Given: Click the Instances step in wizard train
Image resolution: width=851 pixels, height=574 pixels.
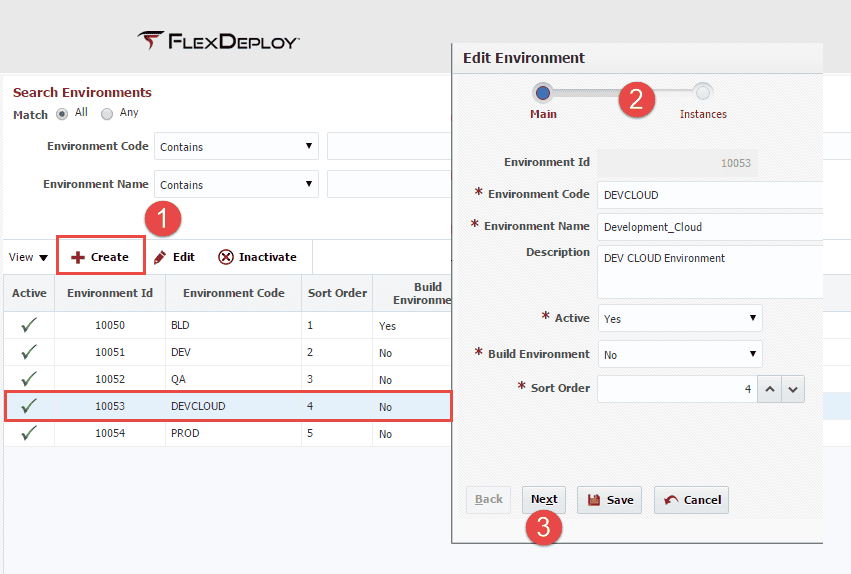Looking at the screenshot, I should coord(703,101).
